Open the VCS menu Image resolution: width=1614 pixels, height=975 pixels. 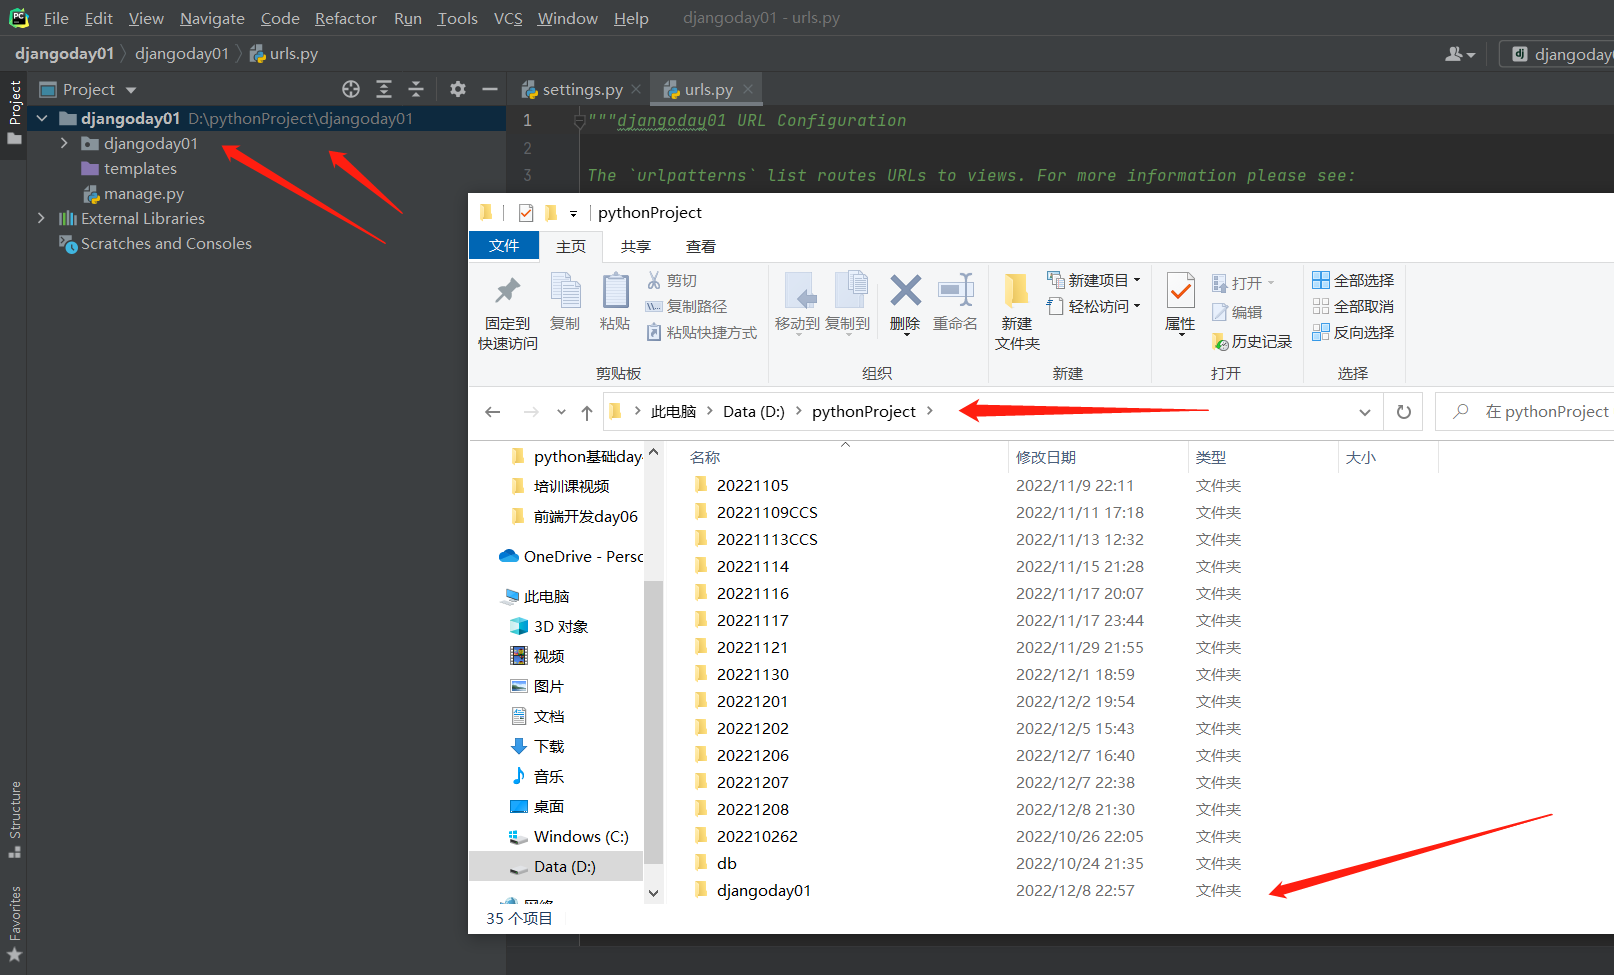(x=508, y=18)
